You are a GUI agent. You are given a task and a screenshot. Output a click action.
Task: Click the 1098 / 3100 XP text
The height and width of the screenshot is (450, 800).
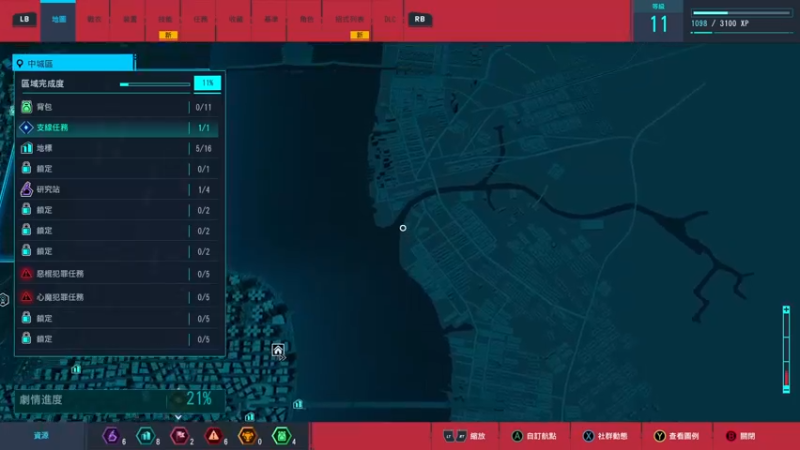pyautogui.click(x=720, y=23)
